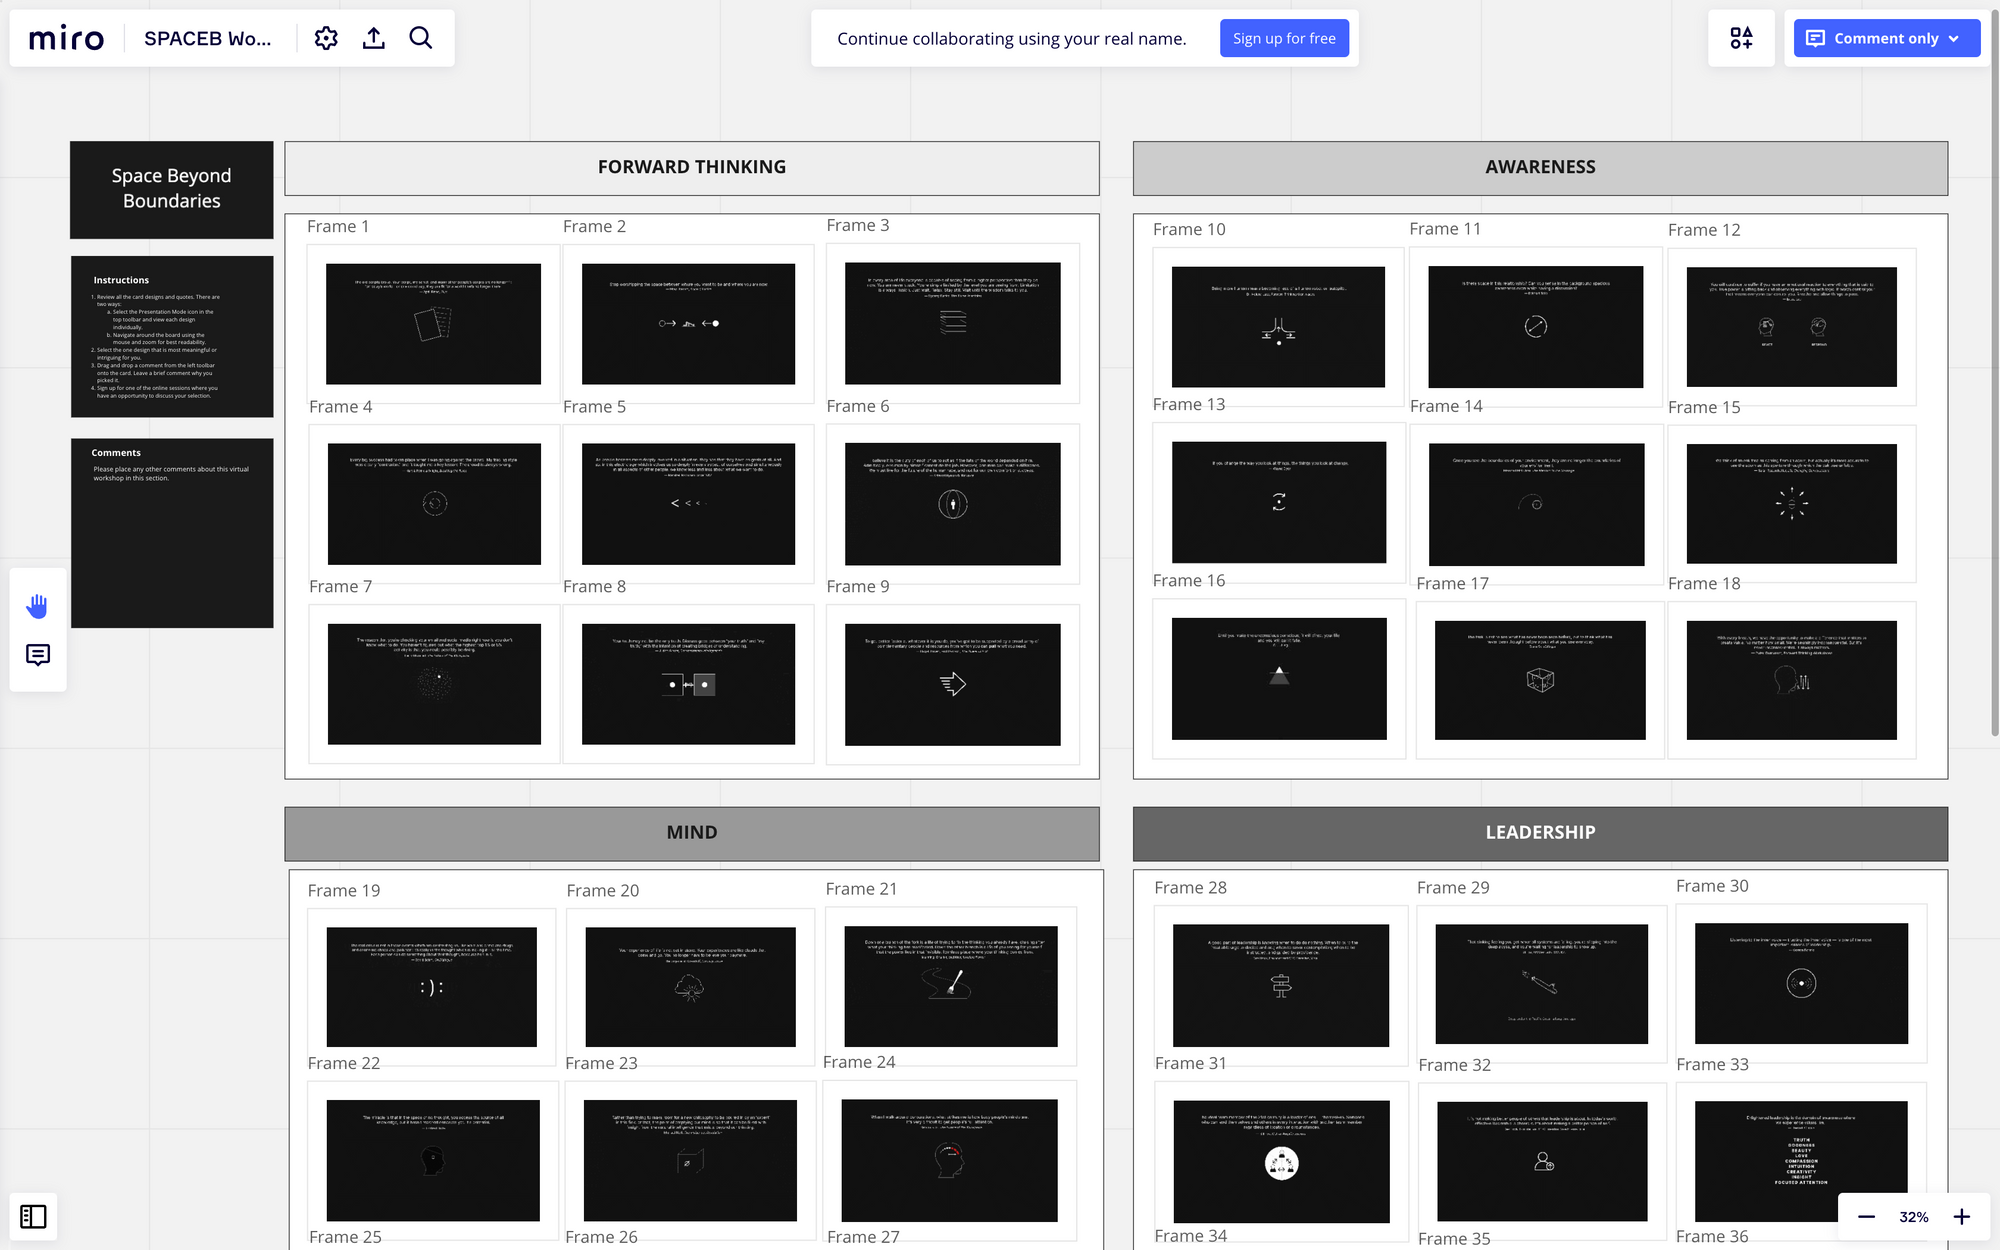Image resolution: width=2000 pixels, height=1250 pixels.
Task: Zoom out with the minus button
Action: point(1866,1217)
